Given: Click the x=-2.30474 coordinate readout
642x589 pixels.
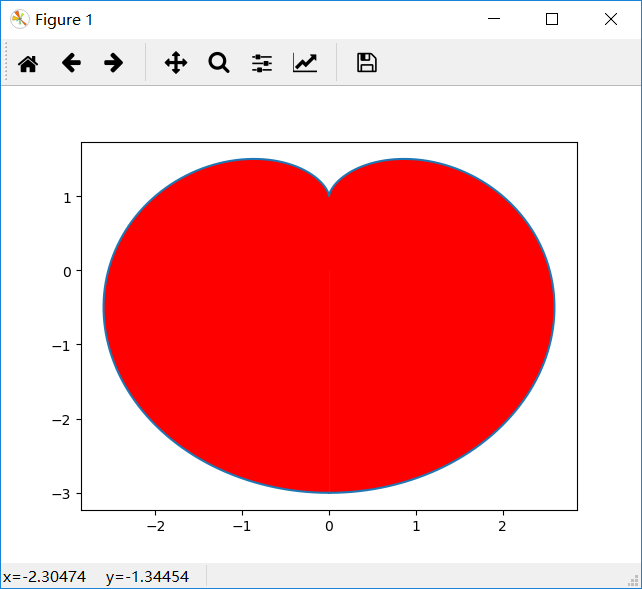Looking at the screenshot, I should (x=44, y=577).
